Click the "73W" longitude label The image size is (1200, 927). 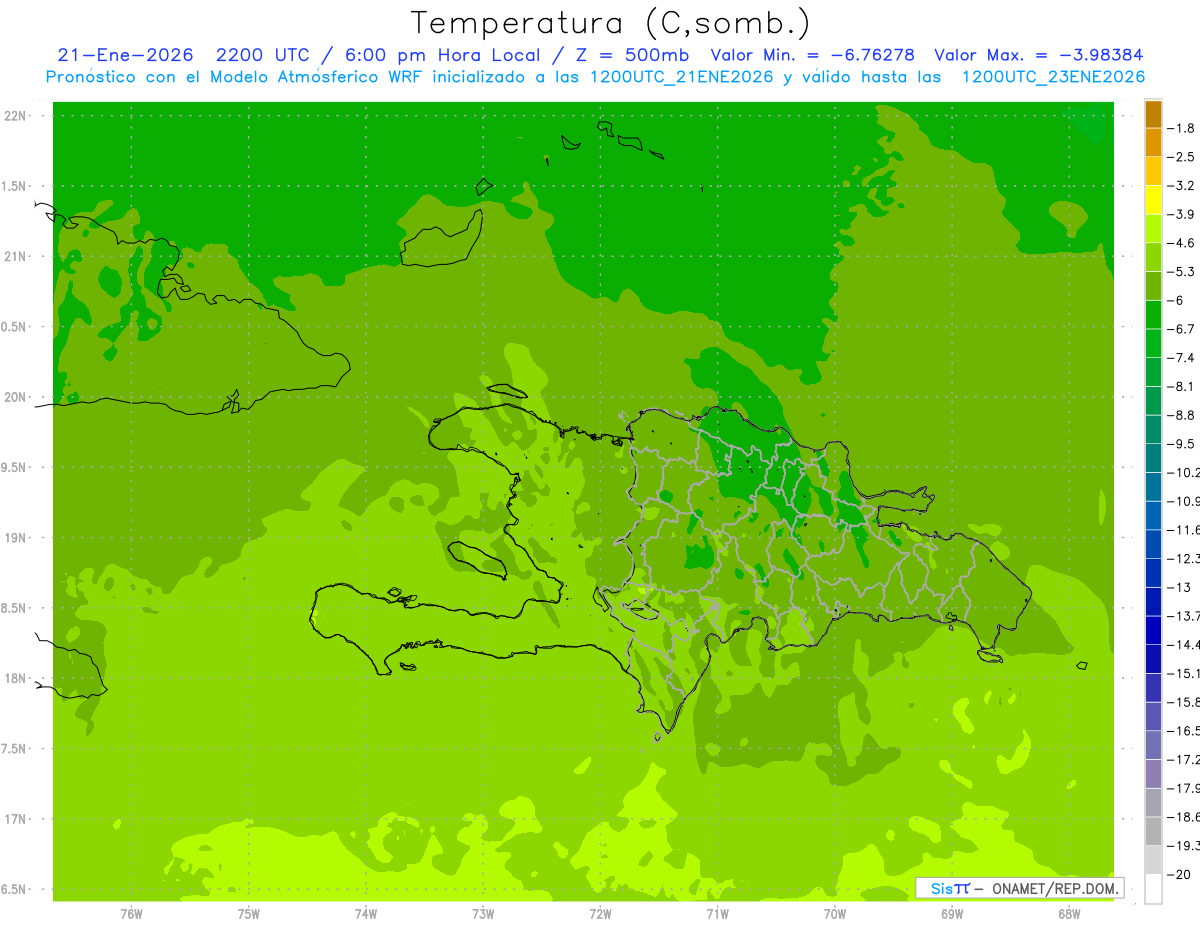tap(483, 914)
